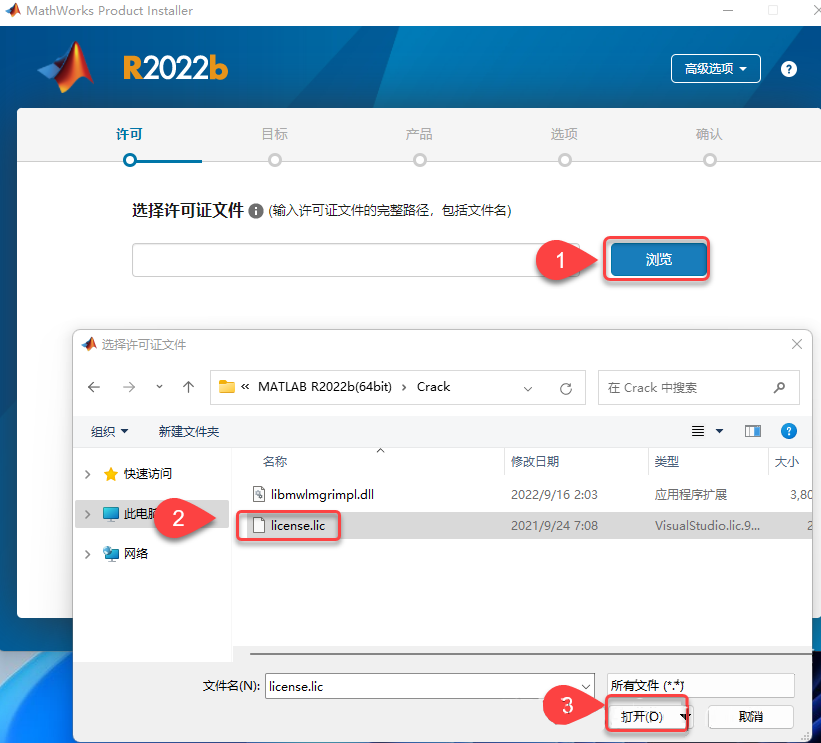Navigate back with the dialog back arrow
This screenshot has height=743, width=821.
[x=94, y=387]
